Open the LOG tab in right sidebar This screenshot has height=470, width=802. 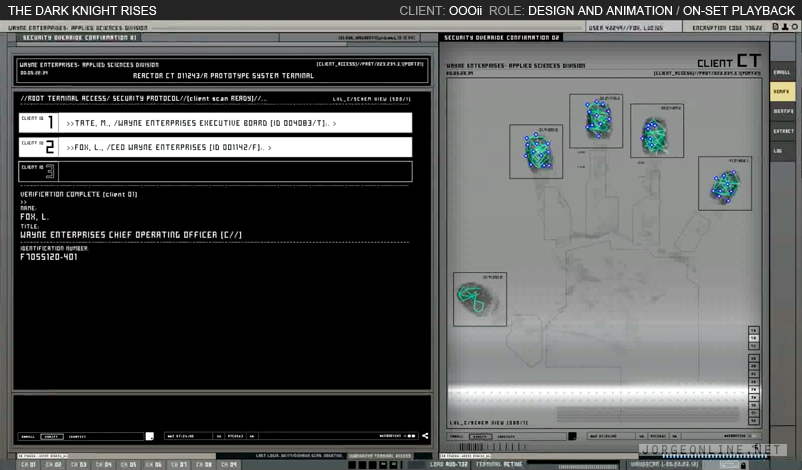(x=782, y=151)
